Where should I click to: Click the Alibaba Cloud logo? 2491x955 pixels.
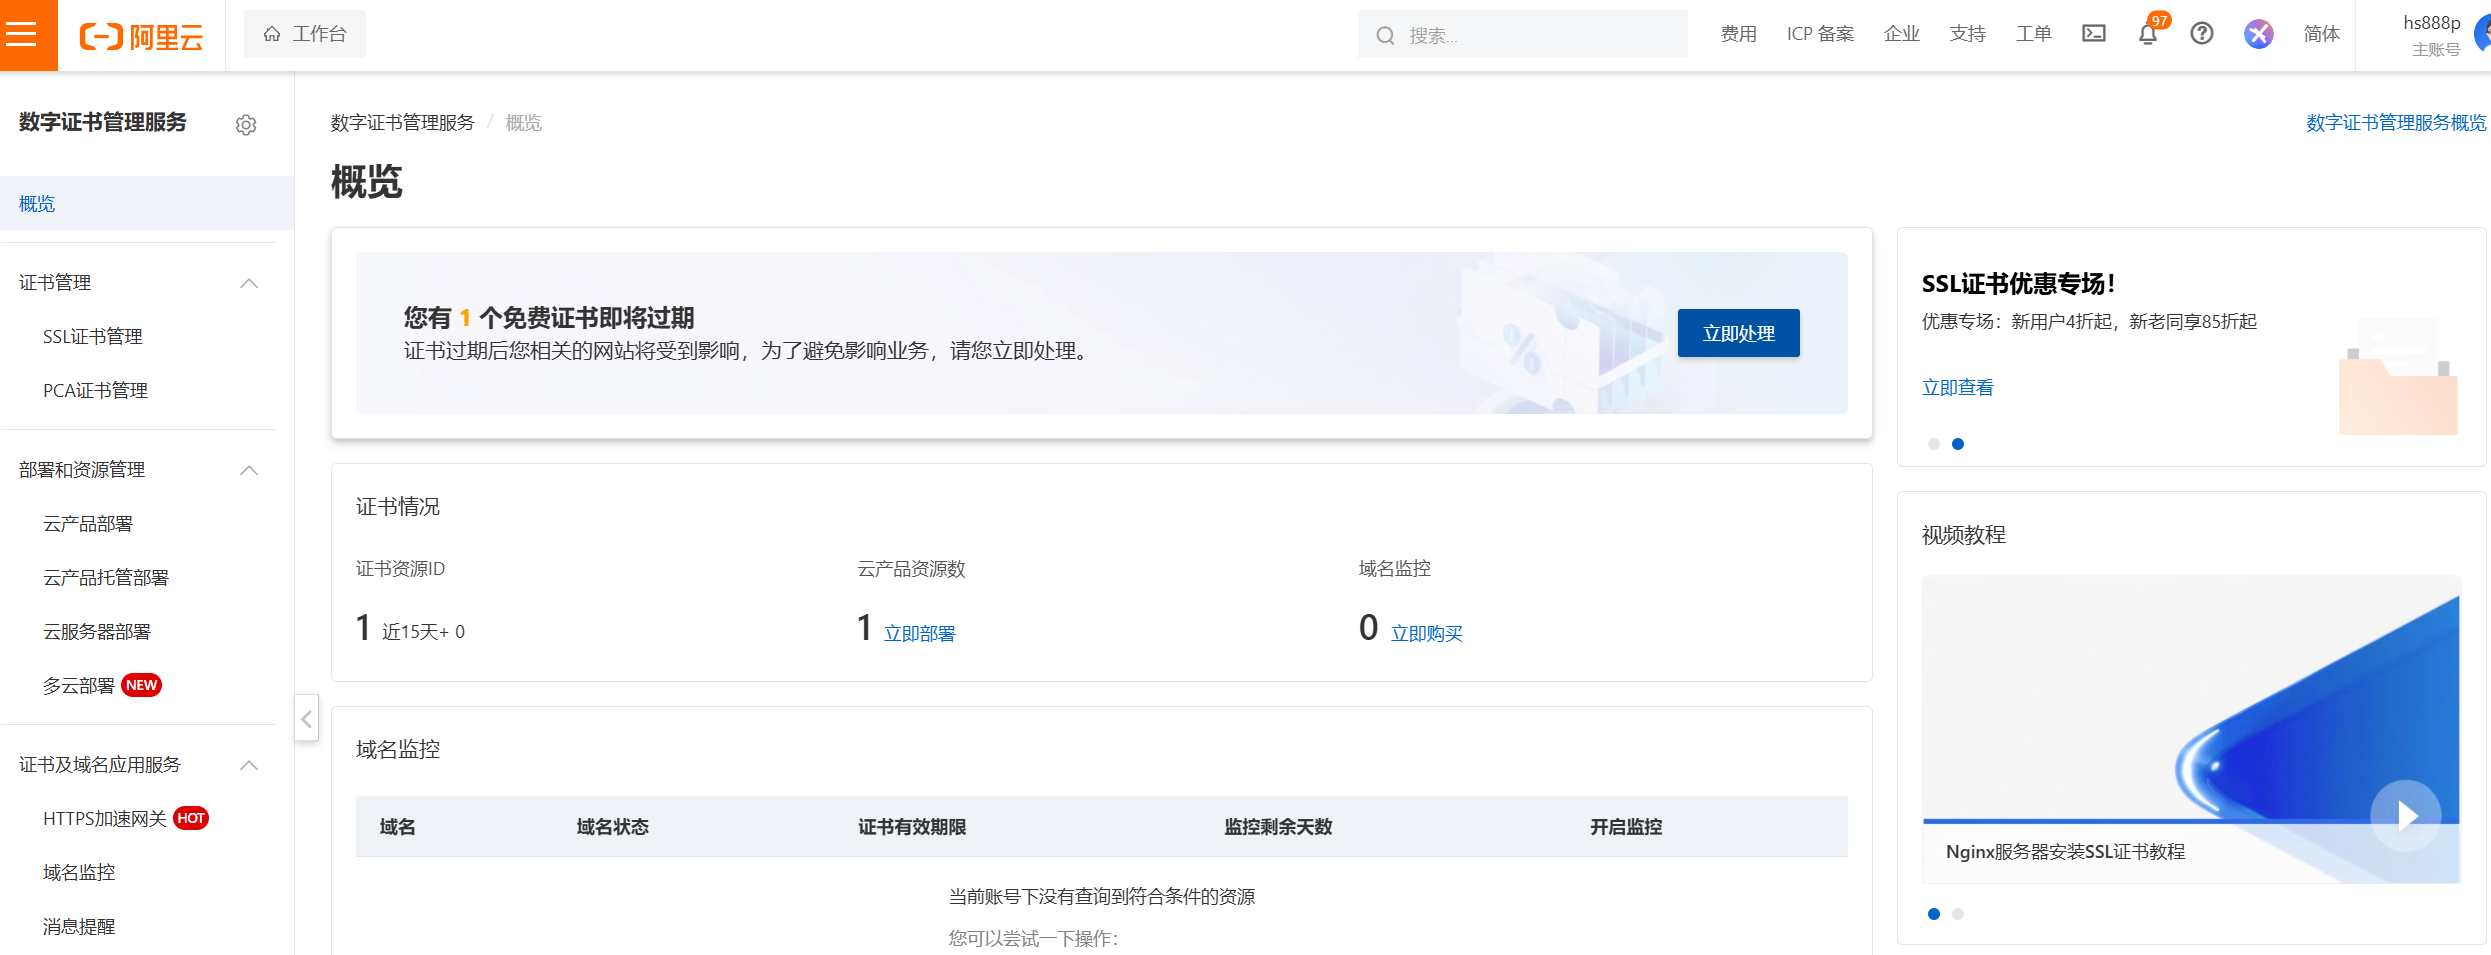coord(142,37)
